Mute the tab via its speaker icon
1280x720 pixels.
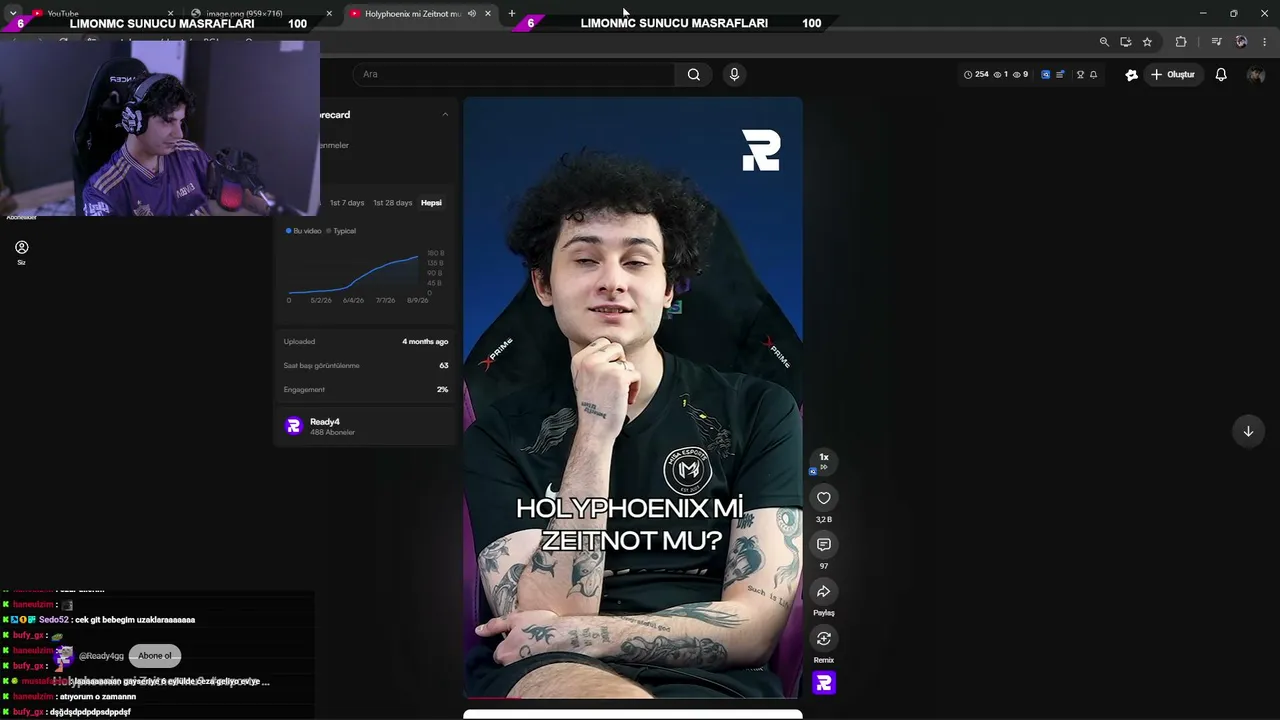click(472, 13)
